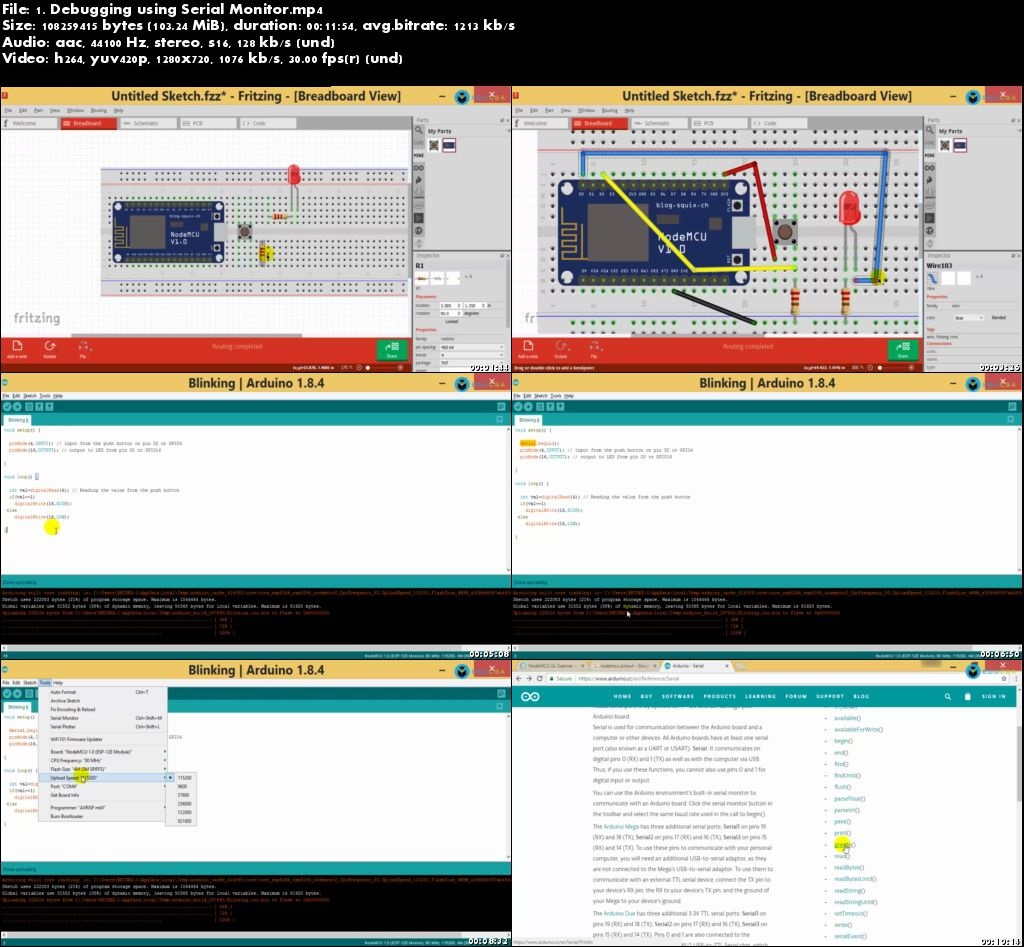Expand the CPU Frequency submenu in Tools menu
1024x947 pixels.
pyautogui.click(x=103, y=760)
